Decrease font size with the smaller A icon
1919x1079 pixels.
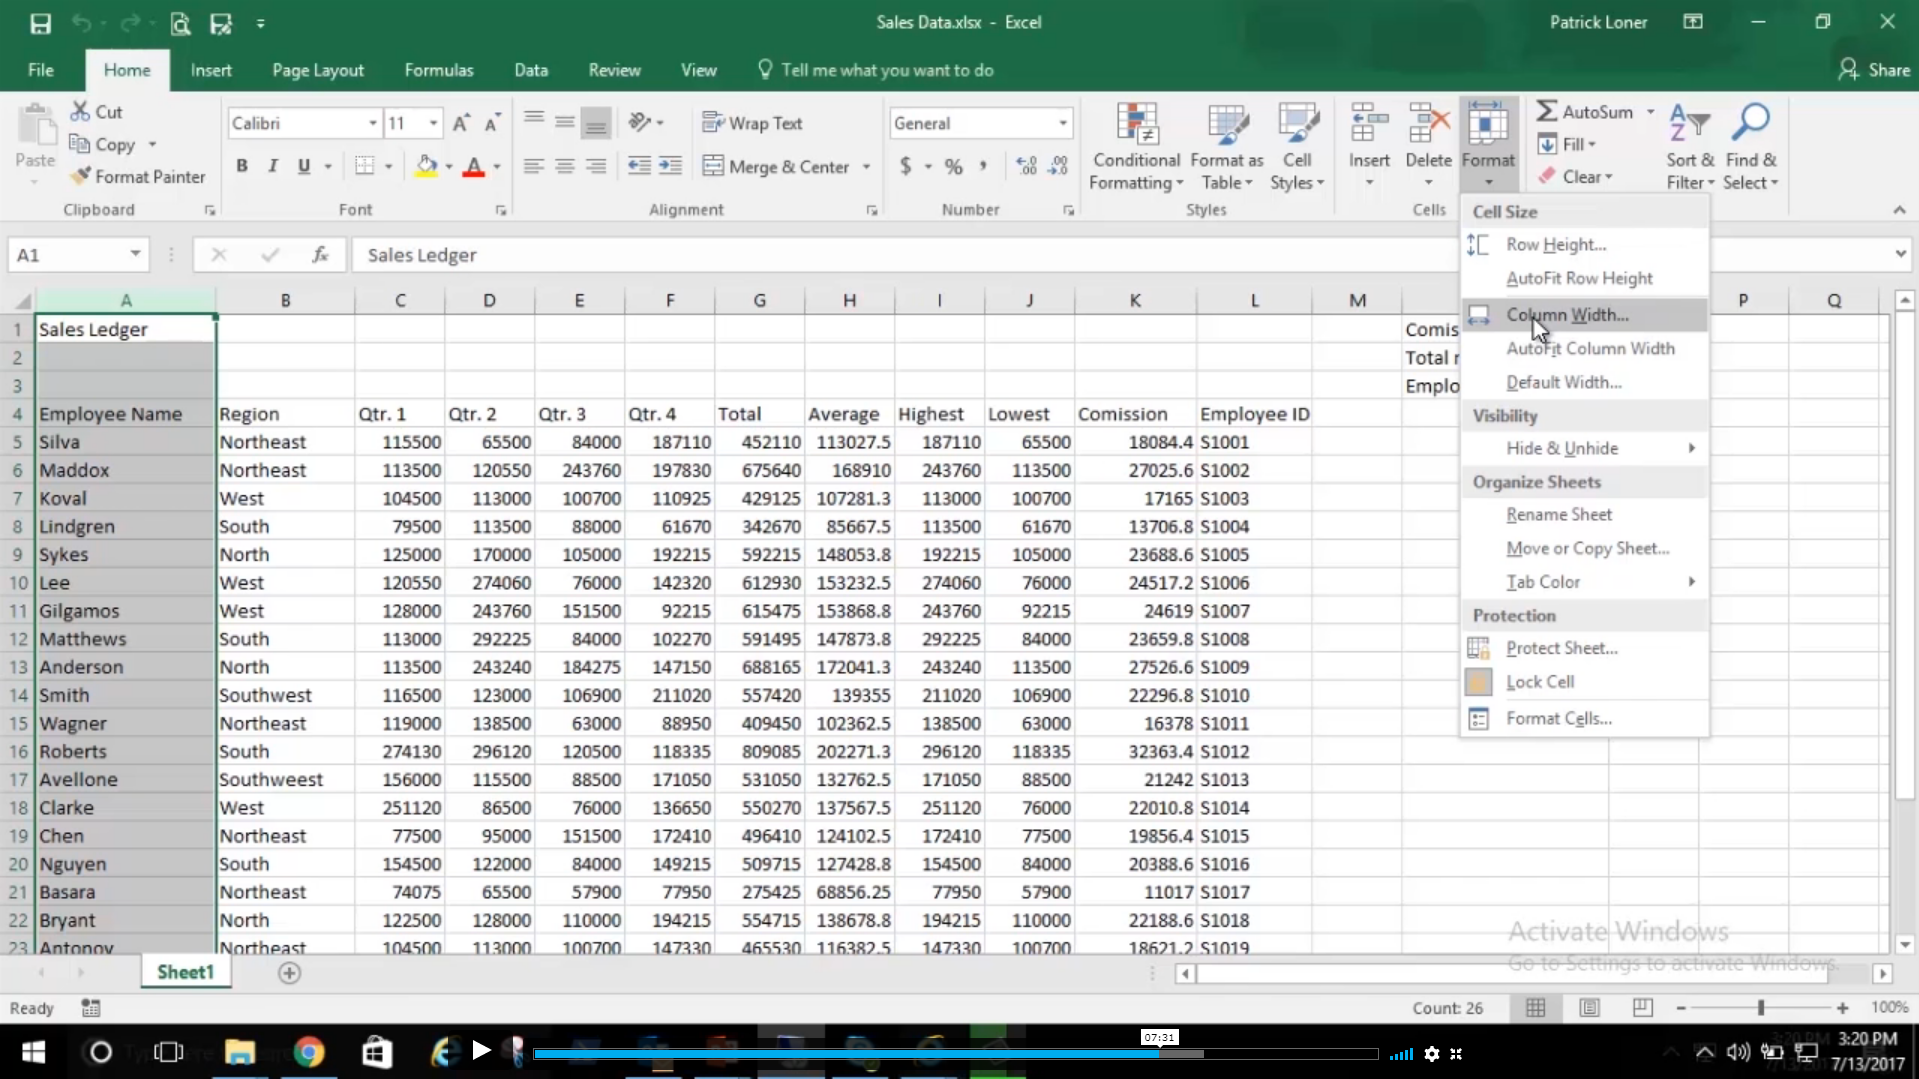(x=492, y=123)
